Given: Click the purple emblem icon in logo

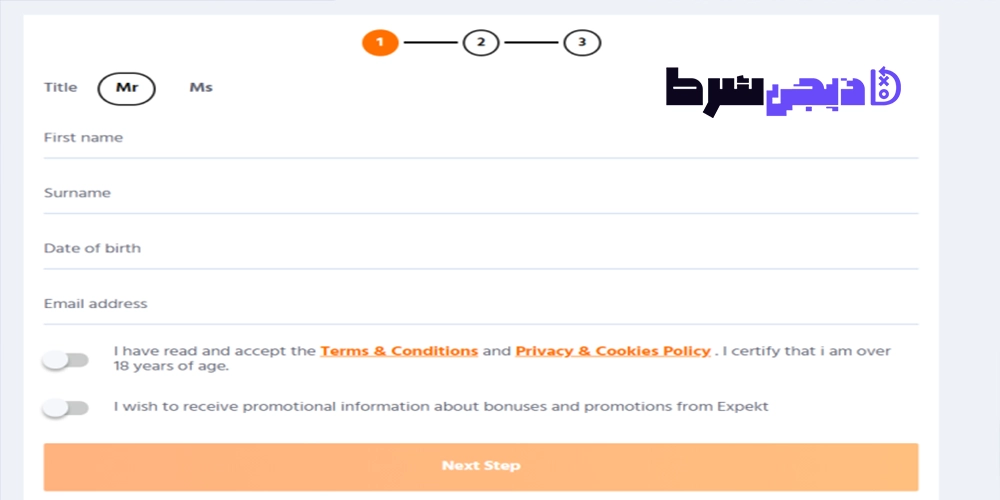Looking at the screenshot, I should (x=885, y=85).
